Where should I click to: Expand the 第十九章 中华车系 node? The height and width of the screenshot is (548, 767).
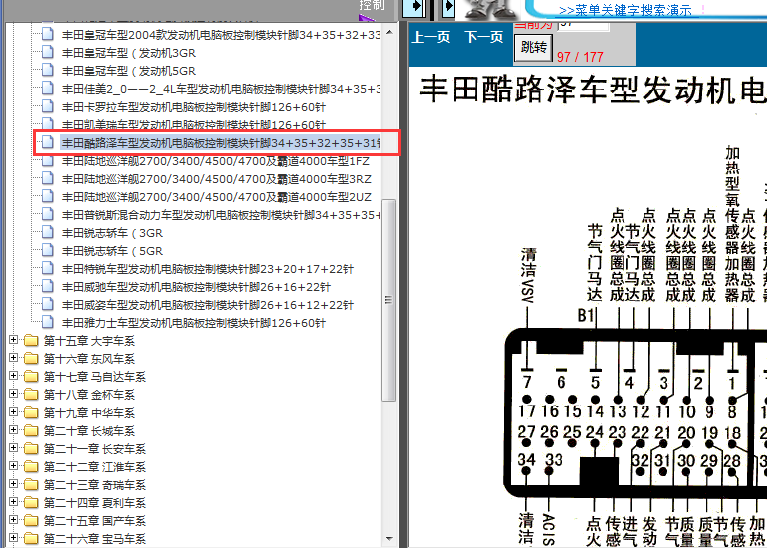[x=14, y=412]
